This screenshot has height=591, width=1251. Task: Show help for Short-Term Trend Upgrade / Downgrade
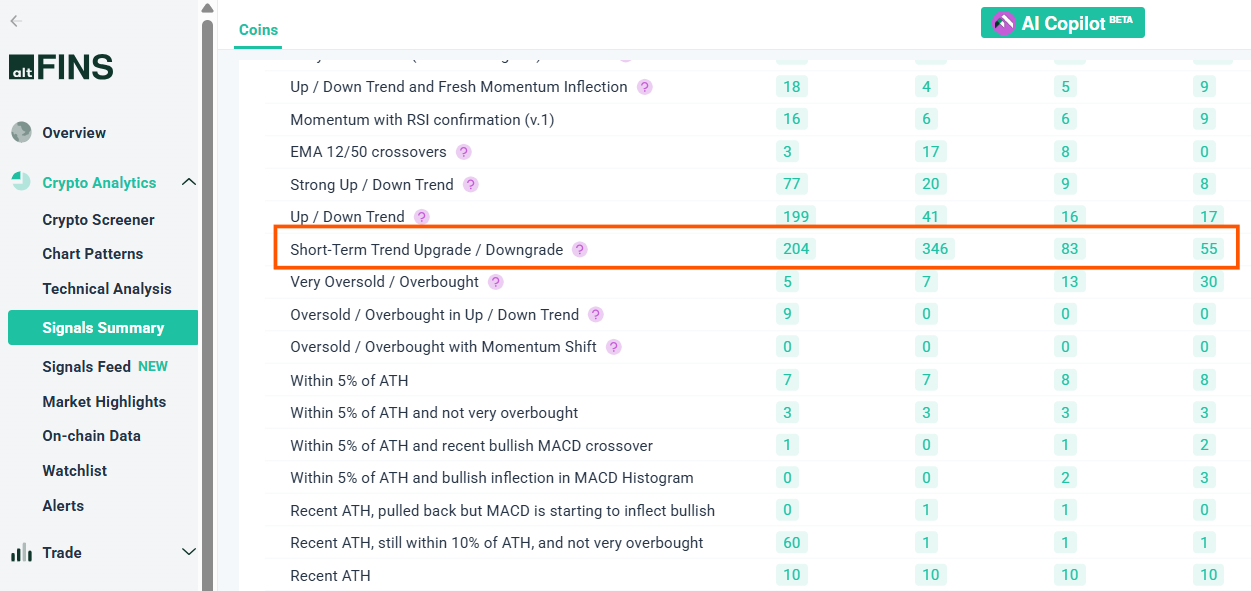[580, 249]
